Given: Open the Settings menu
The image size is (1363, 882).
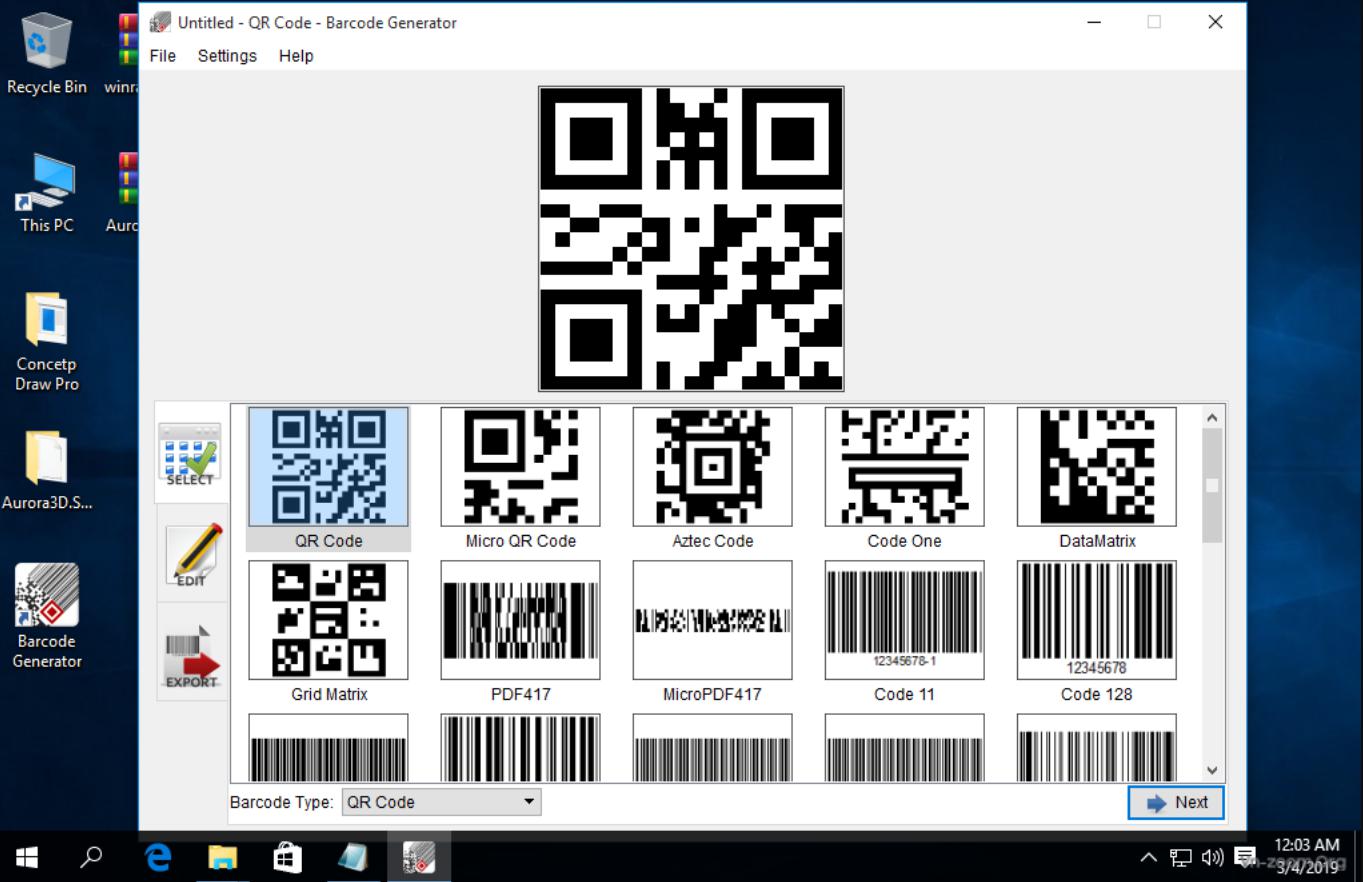Looking at the screenshot, I should tap(227, 56).
